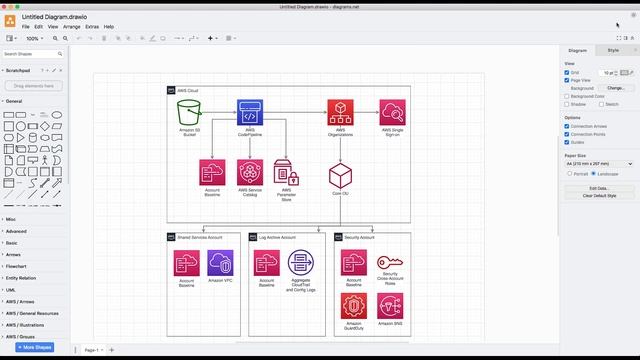Open the insert plus dropdown
Image resolution: width=640 pixels, height=360 pixels.
pyautogui.click(x=212, y=38)
